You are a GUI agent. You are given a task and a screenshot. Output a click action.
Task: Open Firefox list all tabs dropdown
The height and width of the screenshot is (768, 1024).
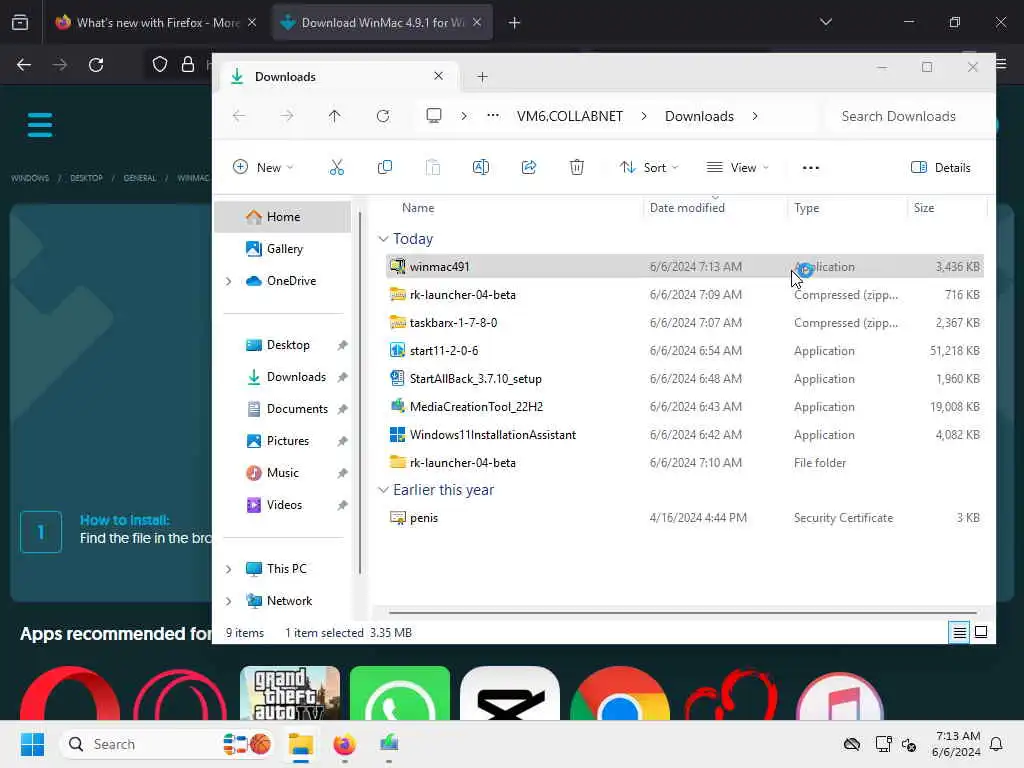(x=825, y=22)
